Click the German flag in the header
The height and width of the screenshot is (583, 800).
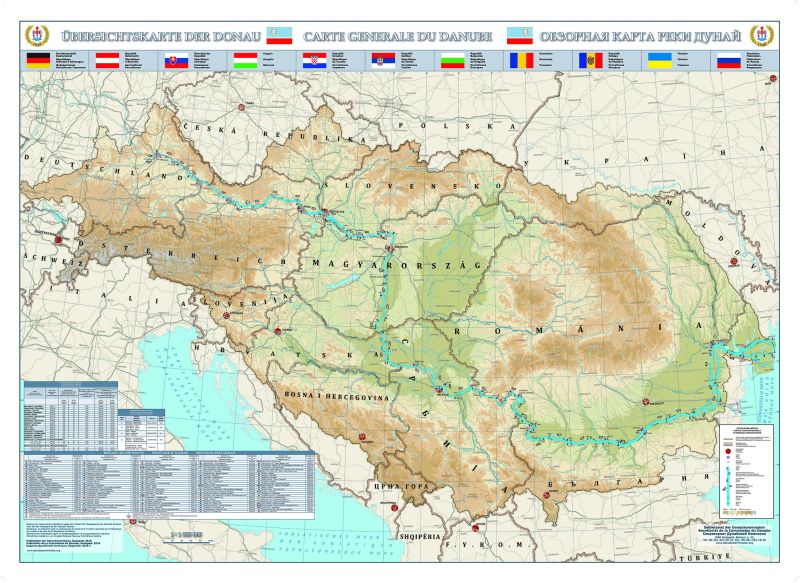point(38,61)
